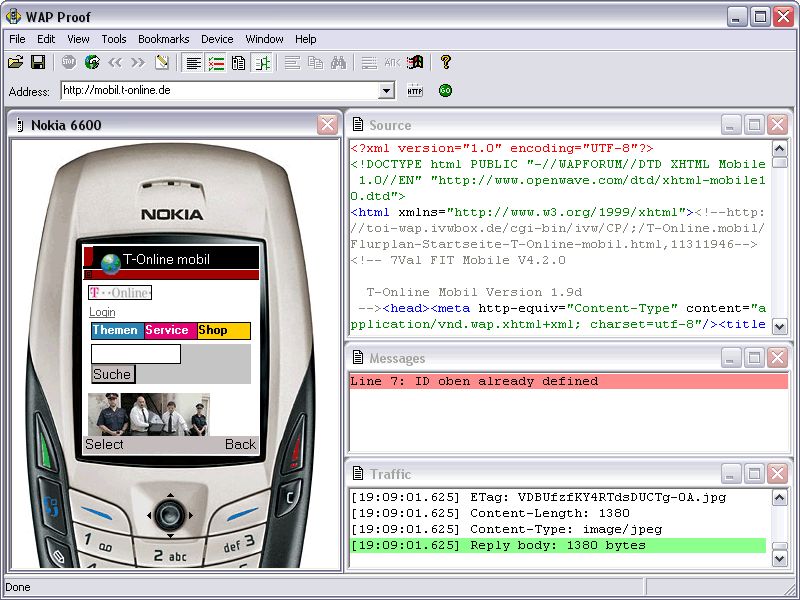Open the Device menu
Screen dimensions: 800x600
[x=217, y=39]
